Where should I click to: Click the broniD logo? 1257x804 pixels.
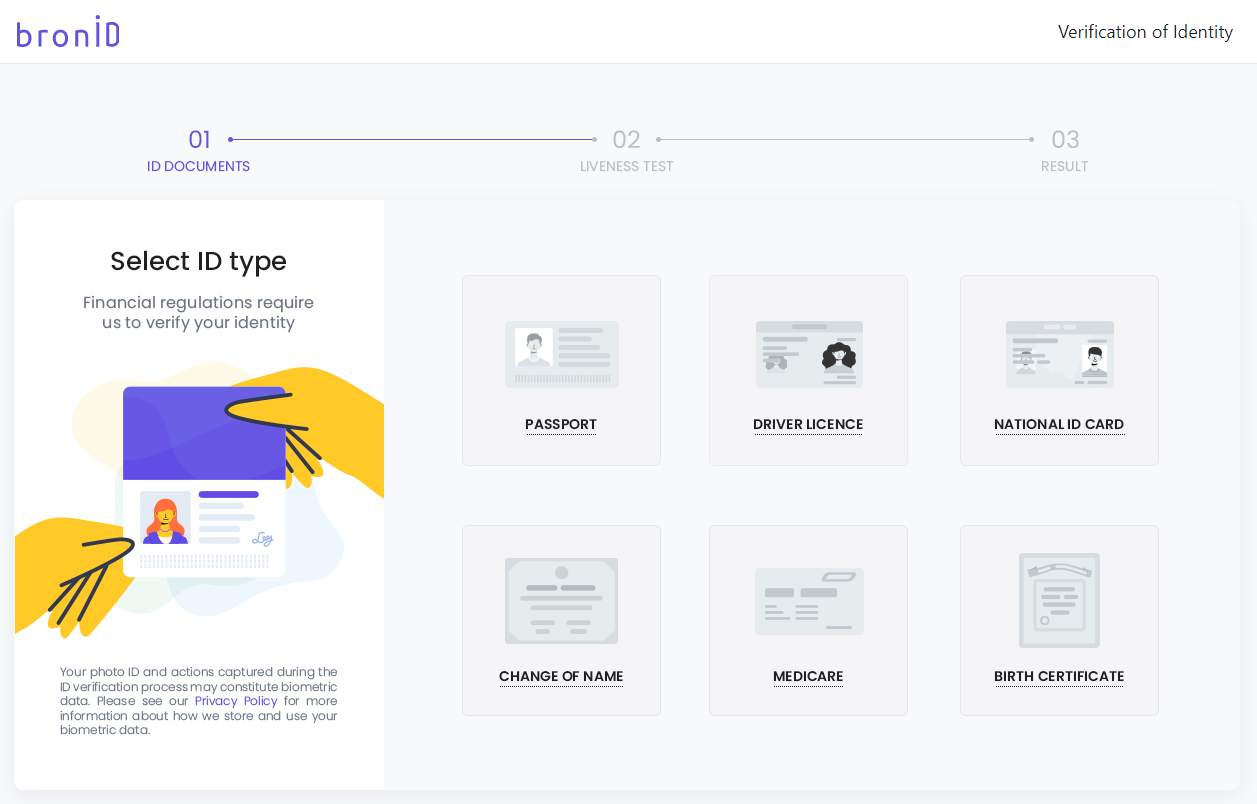[x=67, y=31]
